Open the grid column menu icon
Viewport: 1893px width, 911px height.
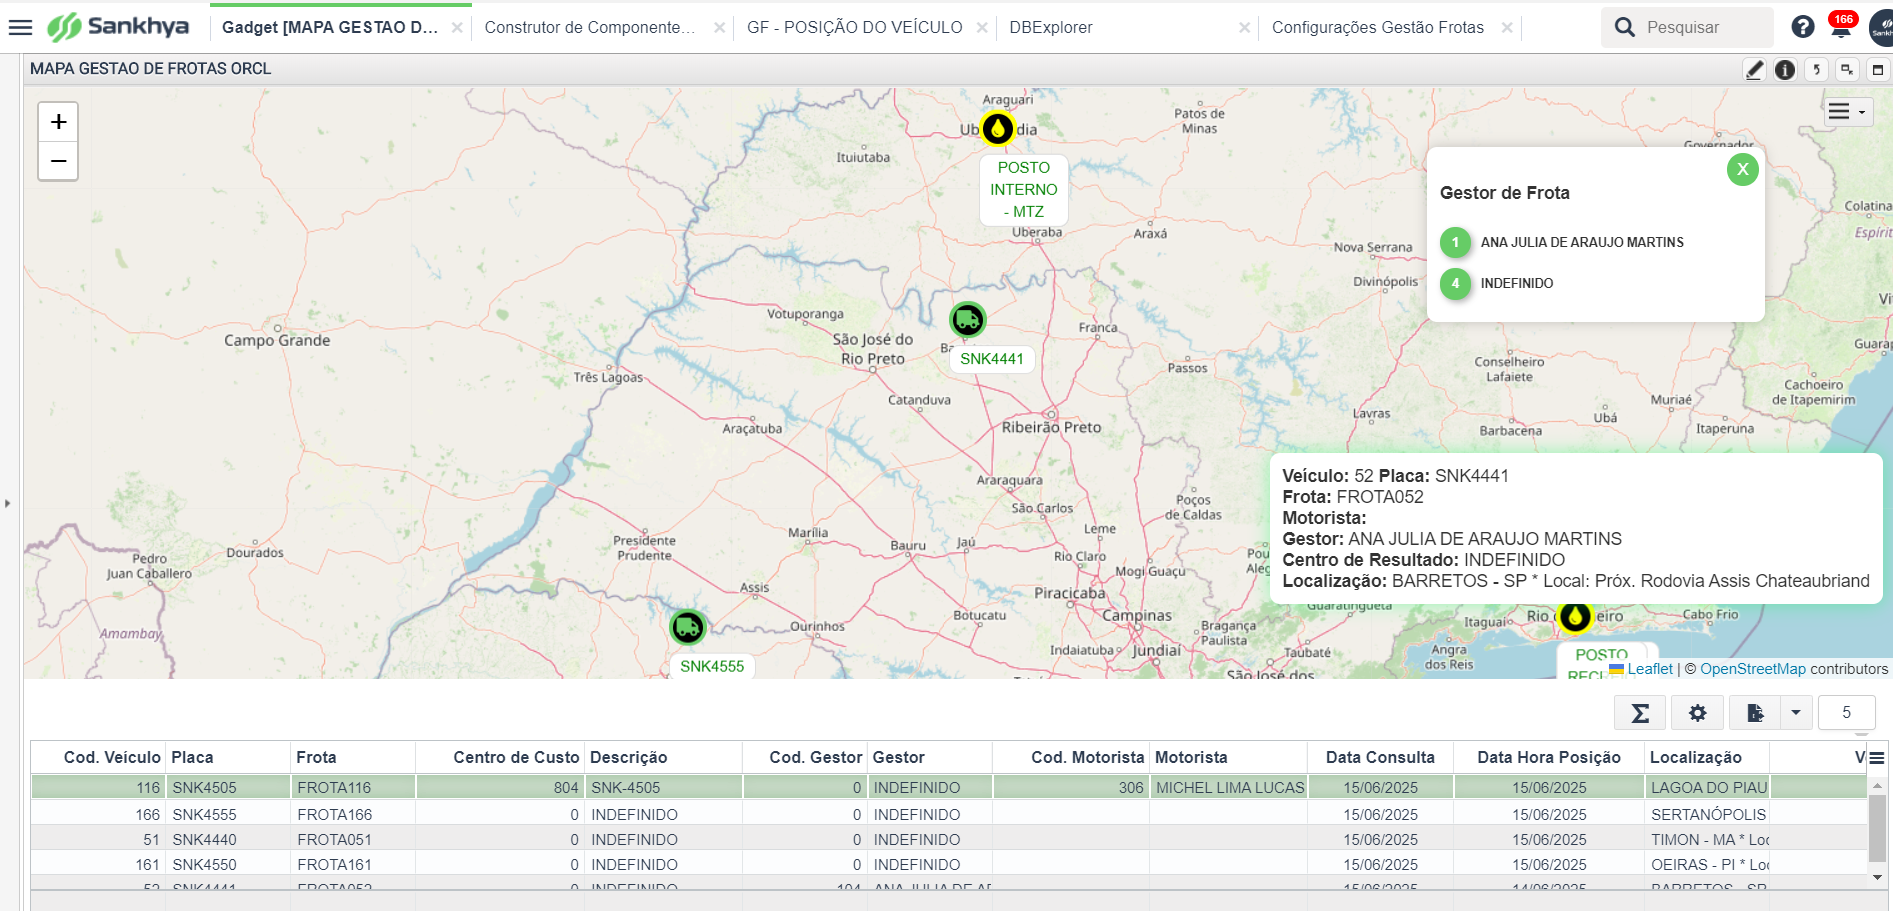[x=1876, y=758]
